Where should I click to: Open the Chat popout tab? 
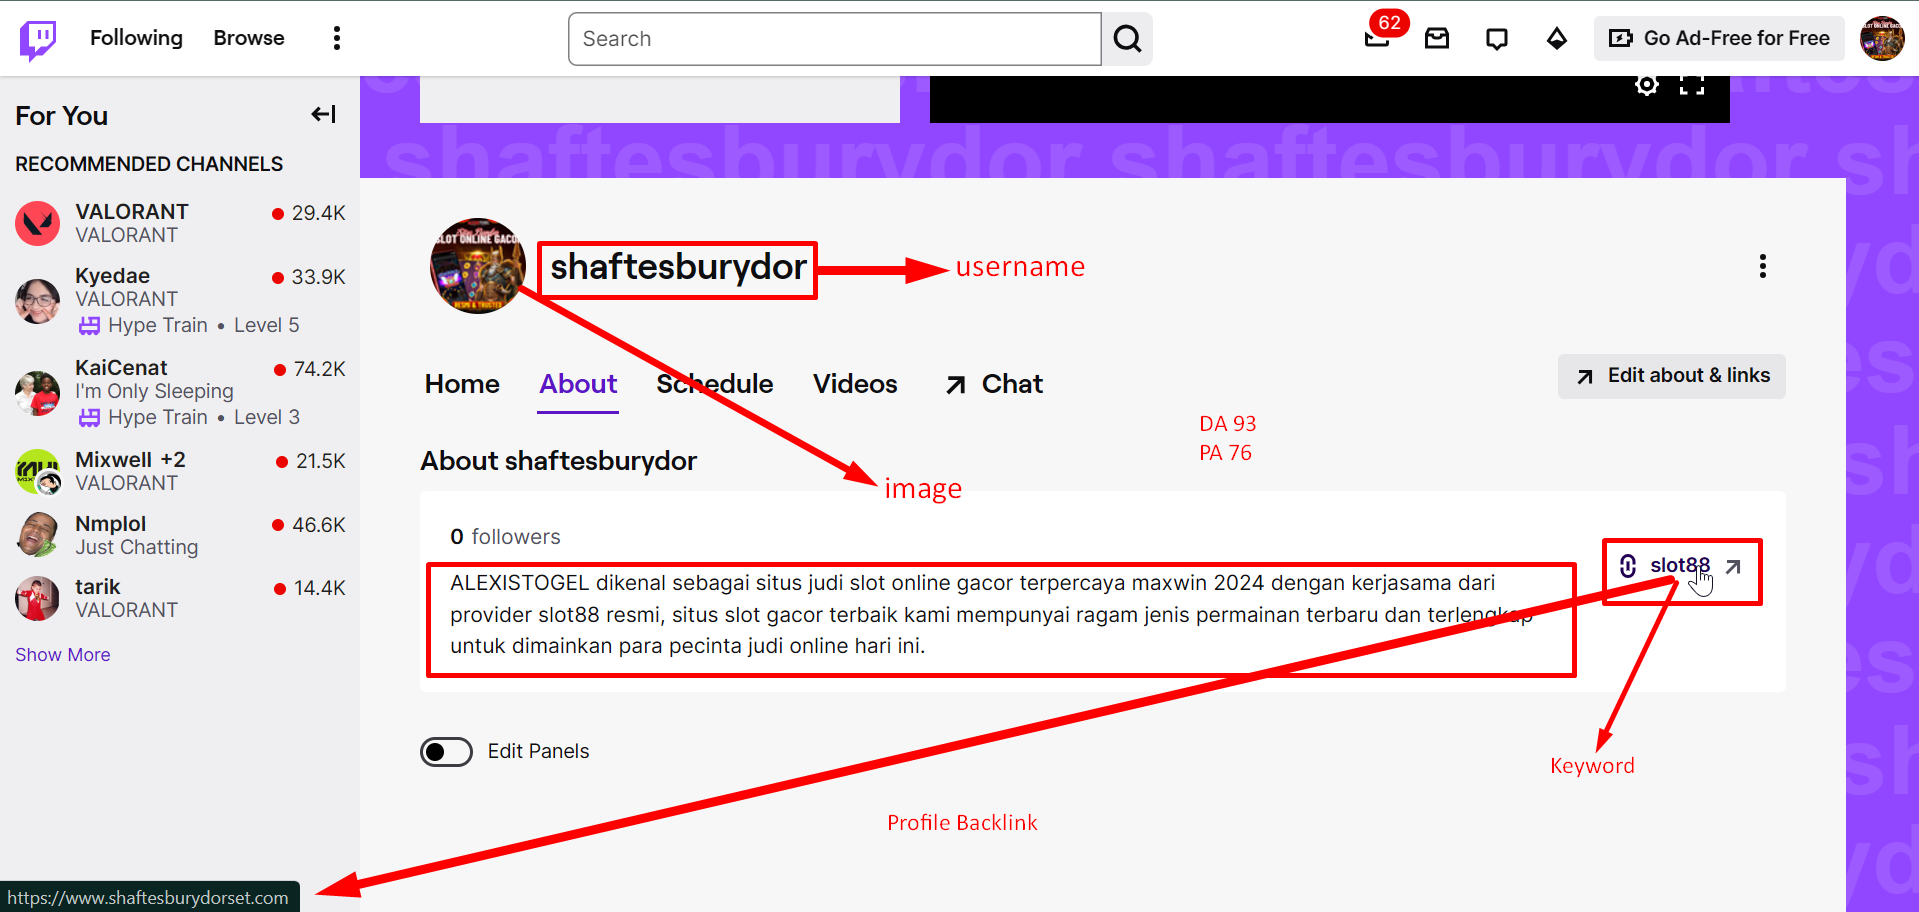[x=995, y=384]
